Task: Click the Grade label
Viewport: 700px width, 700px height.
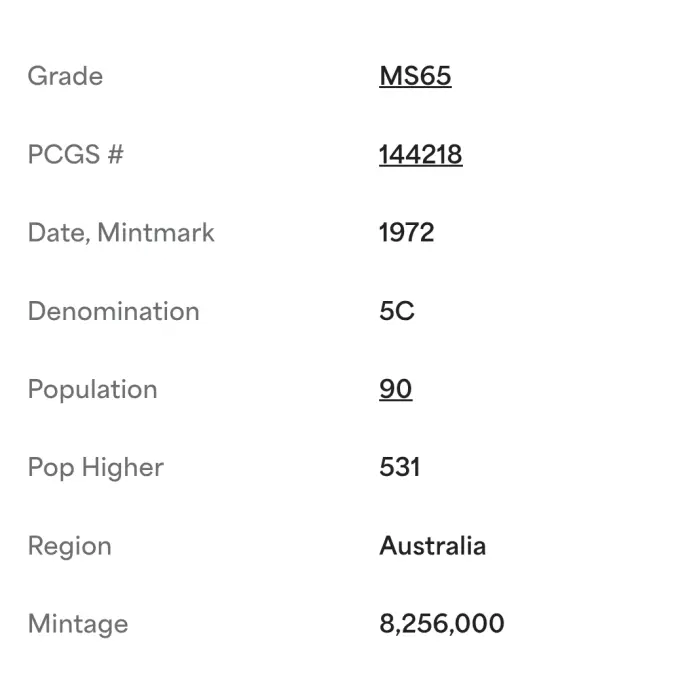Action: coord(65,76)
